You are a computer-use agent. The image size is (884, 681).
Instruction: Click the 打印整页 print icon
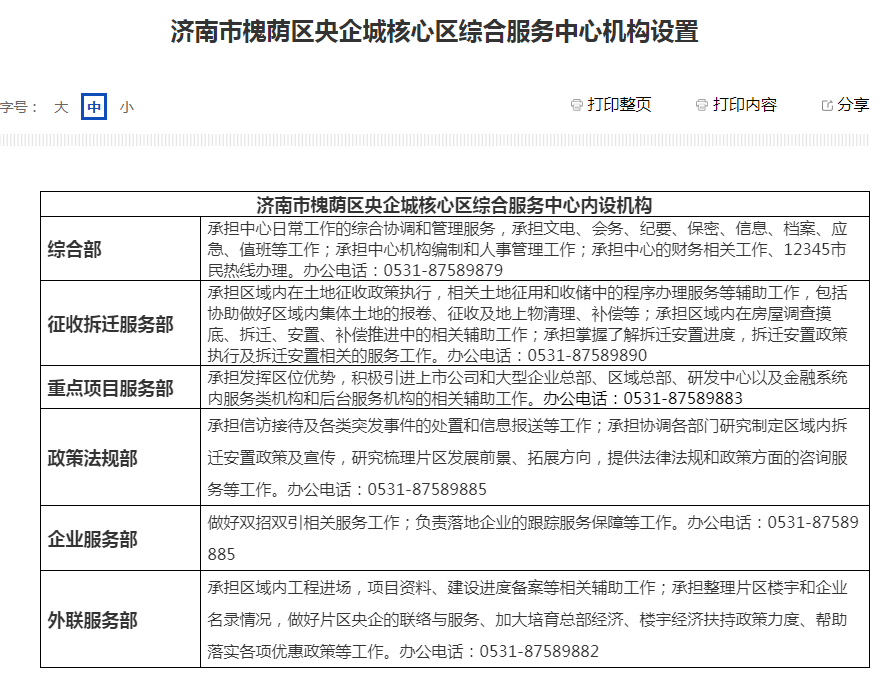click(x=576, y=105)
